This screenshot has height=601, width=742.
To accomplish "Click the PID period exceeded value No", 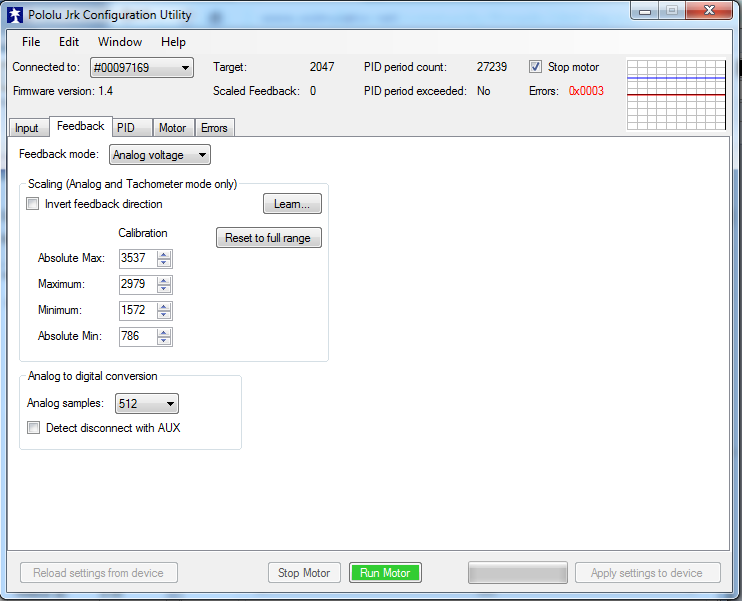I will pos(484,91).
